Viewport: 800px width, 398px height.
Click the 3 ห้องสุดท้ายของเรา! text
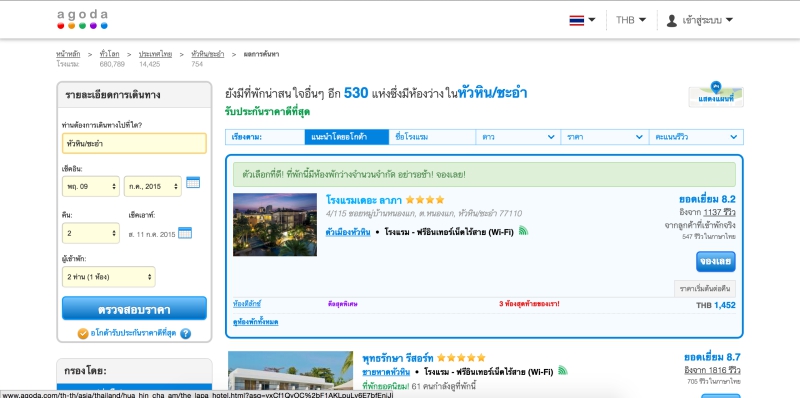(x=529, y=304)
